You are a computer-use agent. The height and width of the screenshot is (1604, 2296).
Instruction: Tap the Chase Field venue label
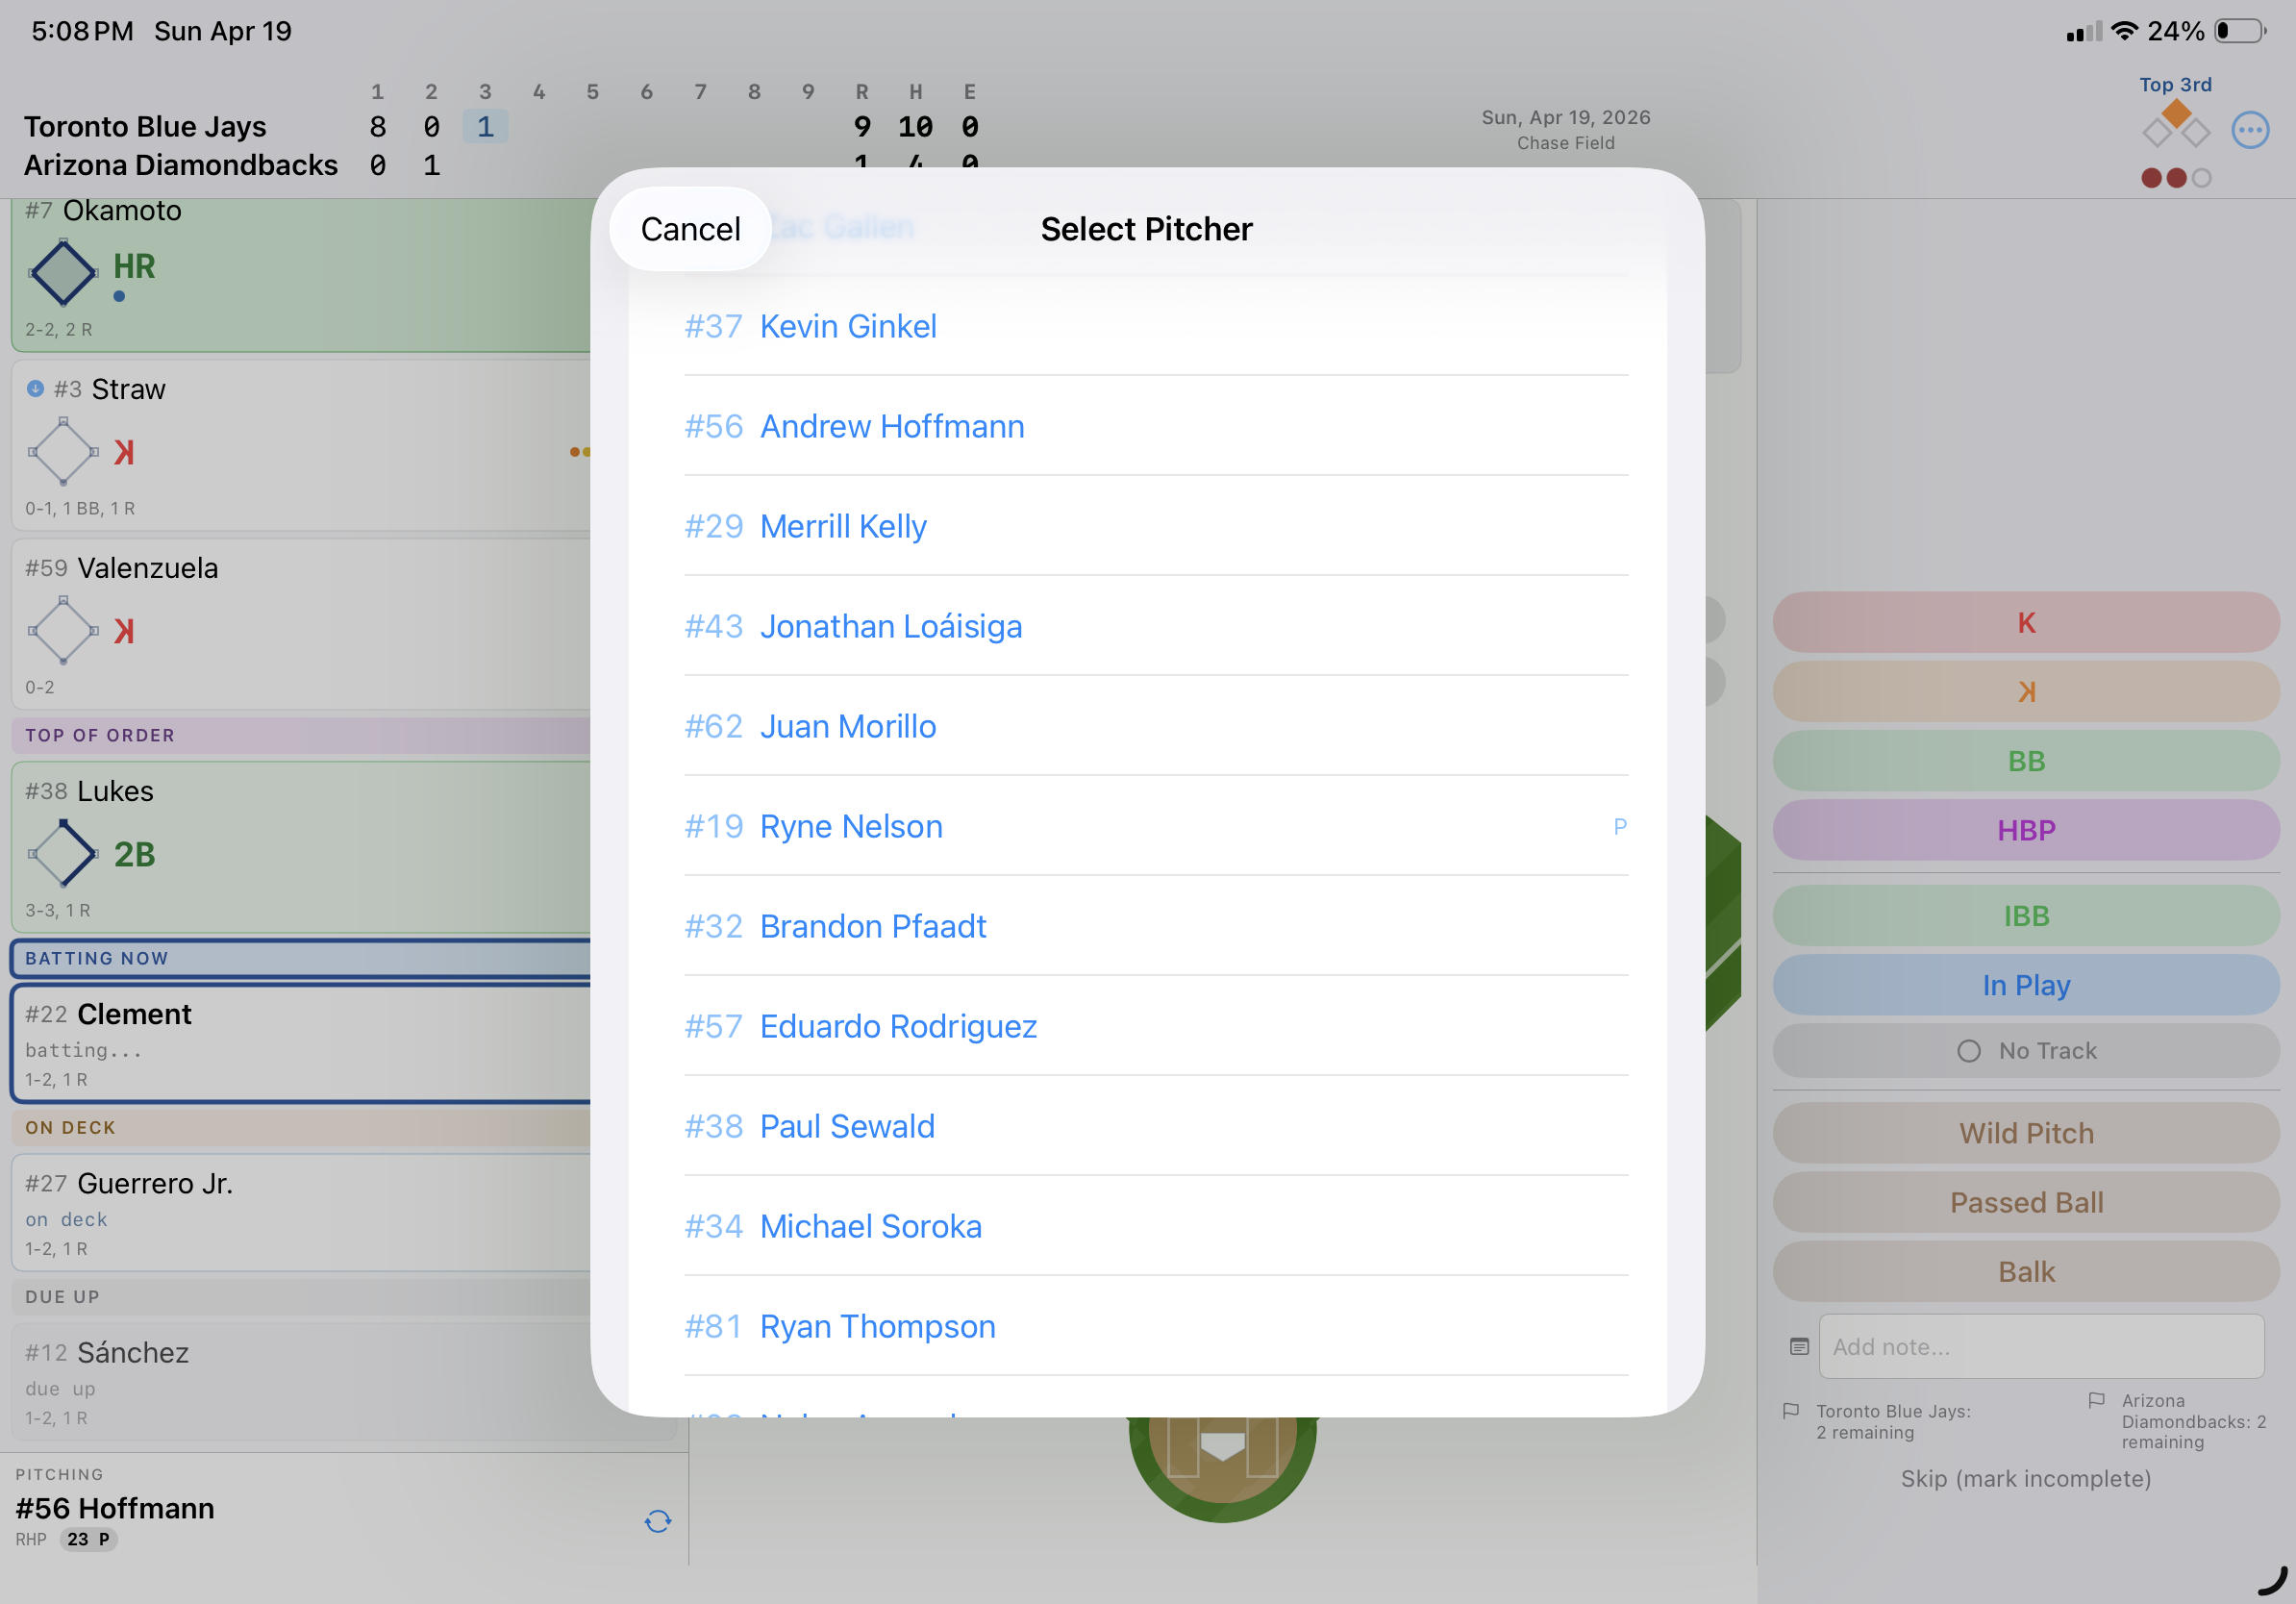pos(1565,143)
